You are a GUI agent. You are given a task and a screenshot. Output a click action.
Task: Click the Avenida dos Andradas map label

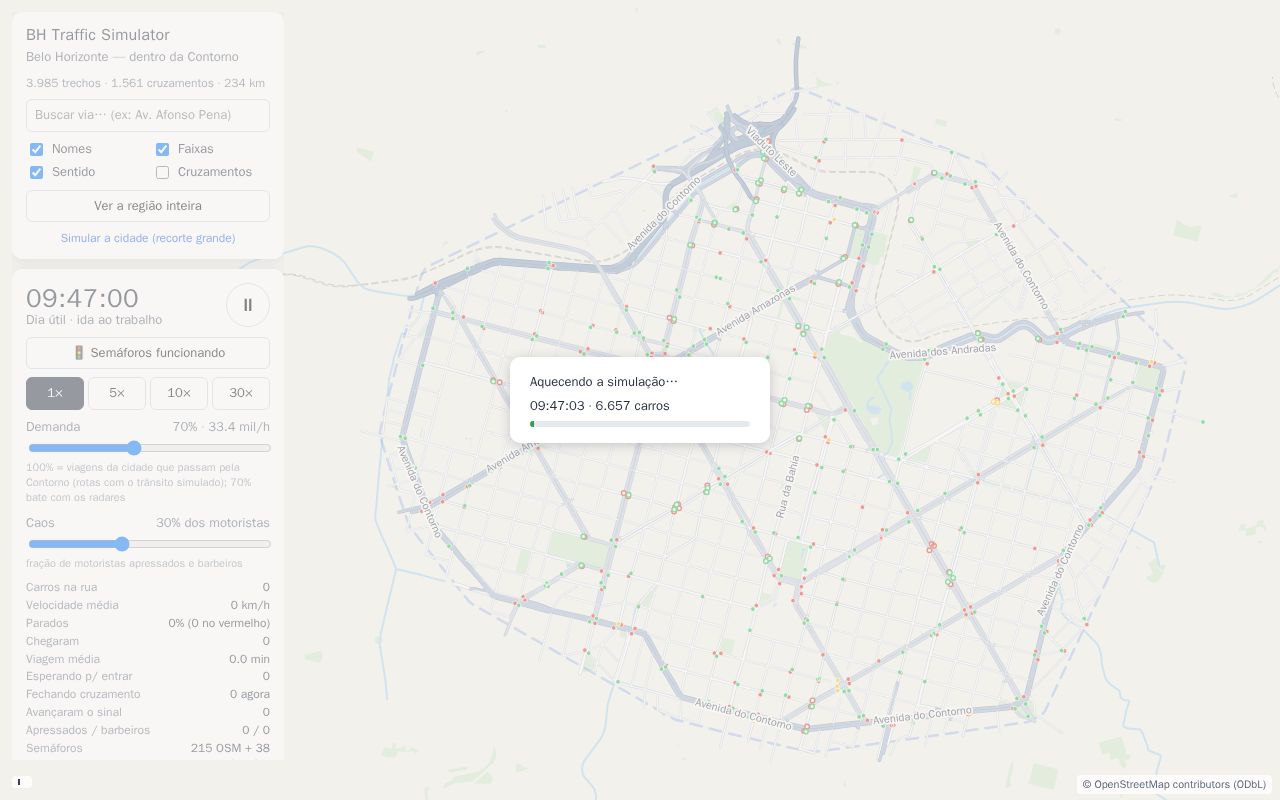tap(943, 351)
